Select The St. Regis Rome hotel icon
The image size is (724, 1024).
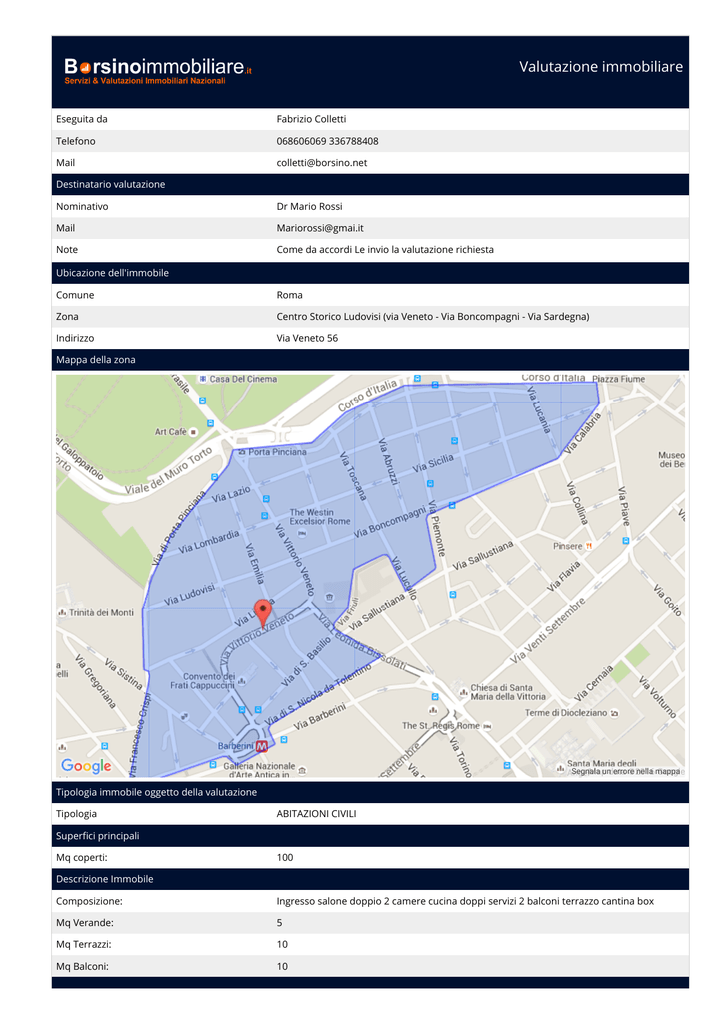point(487,726)
